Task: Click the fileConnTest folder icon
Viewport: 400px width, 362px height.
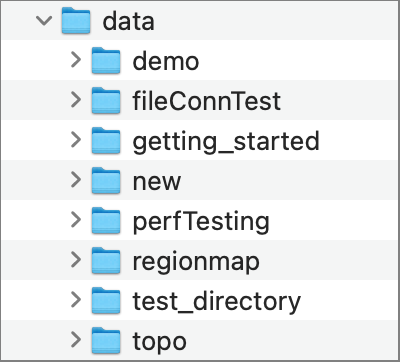Action: pyautogui.click(x=106, y=101)
